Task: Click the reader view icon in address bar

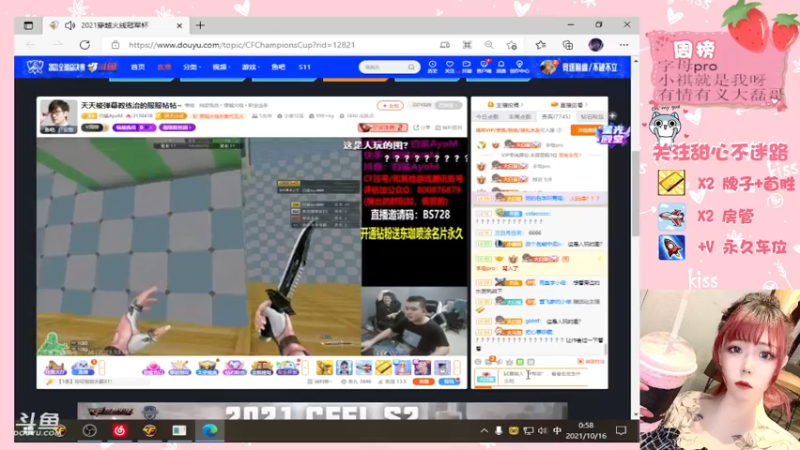Action: 445,45
